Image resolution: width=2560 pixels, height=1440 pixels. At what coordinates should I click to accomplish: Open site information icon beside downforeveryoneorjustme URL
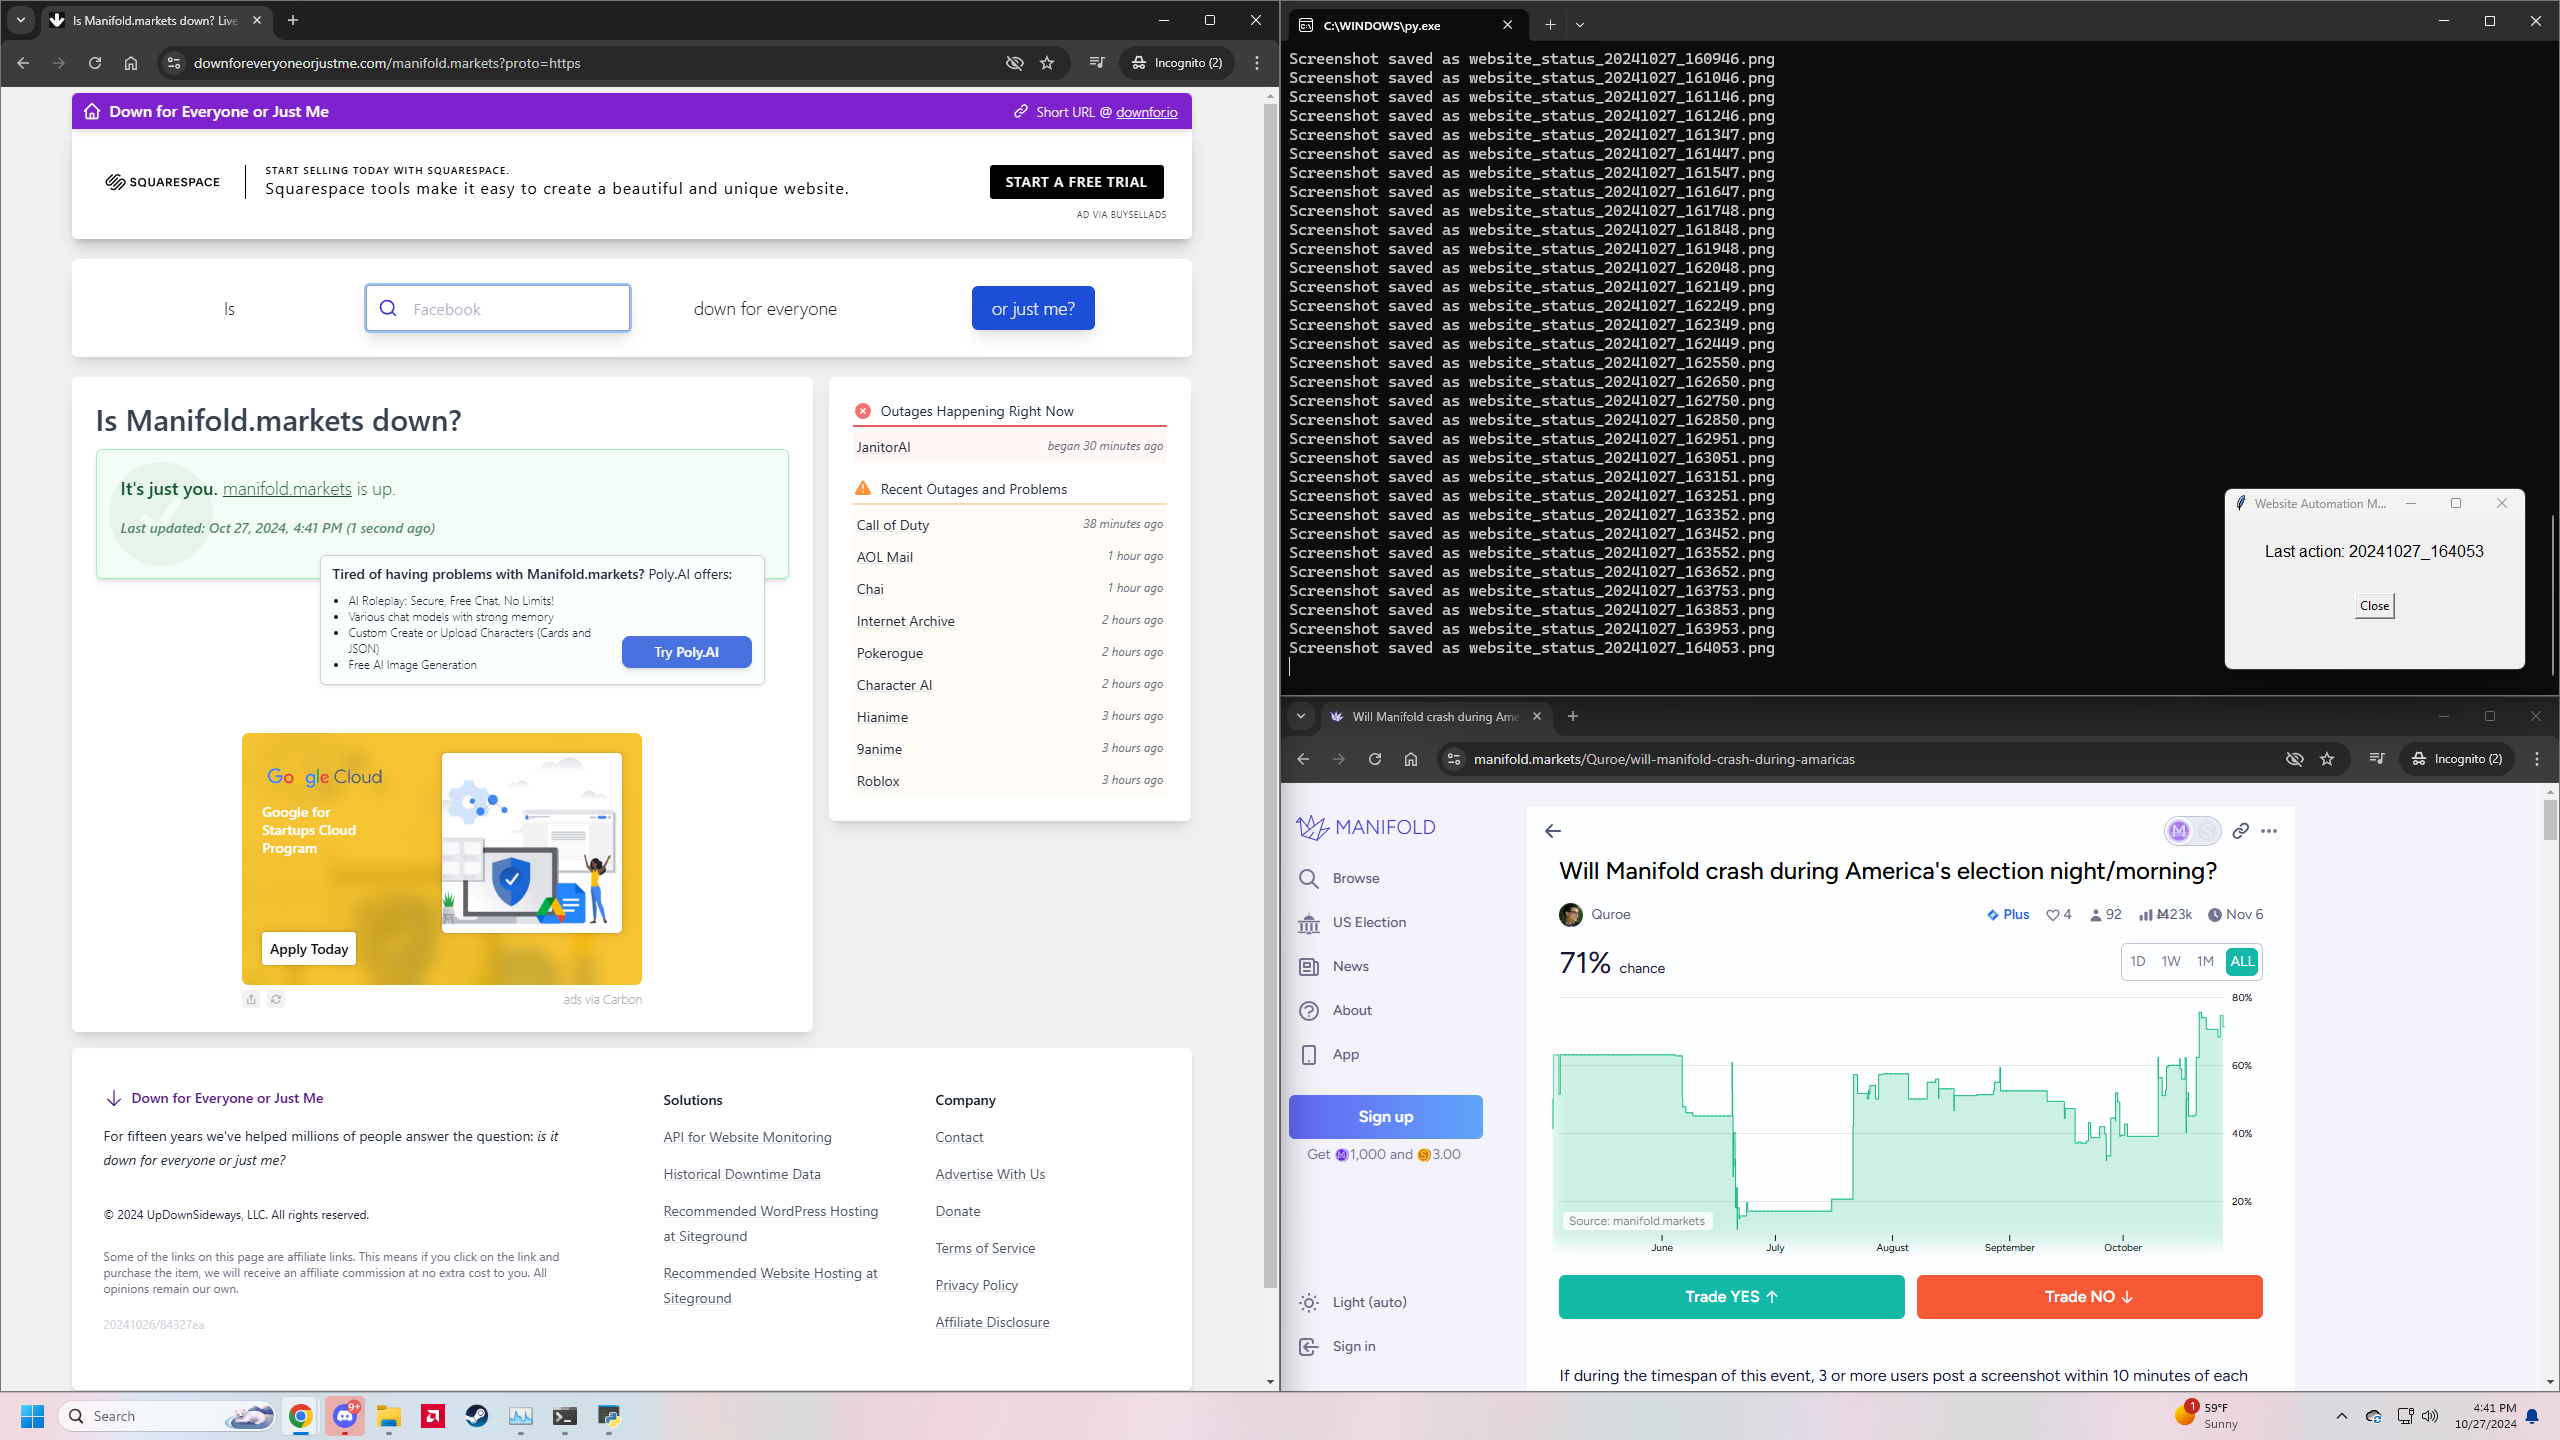[174, 63]
